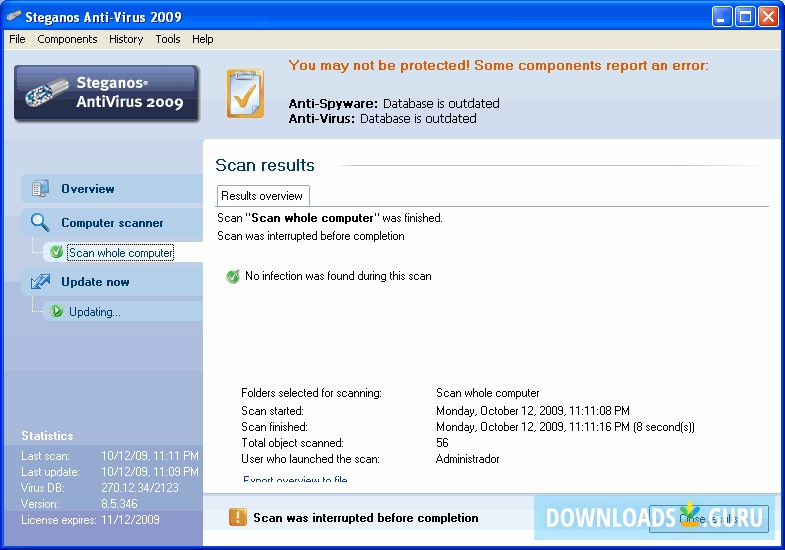Click the Anti-Spyware database outdated message
785x550 pixels.
[x=394, y=104]
